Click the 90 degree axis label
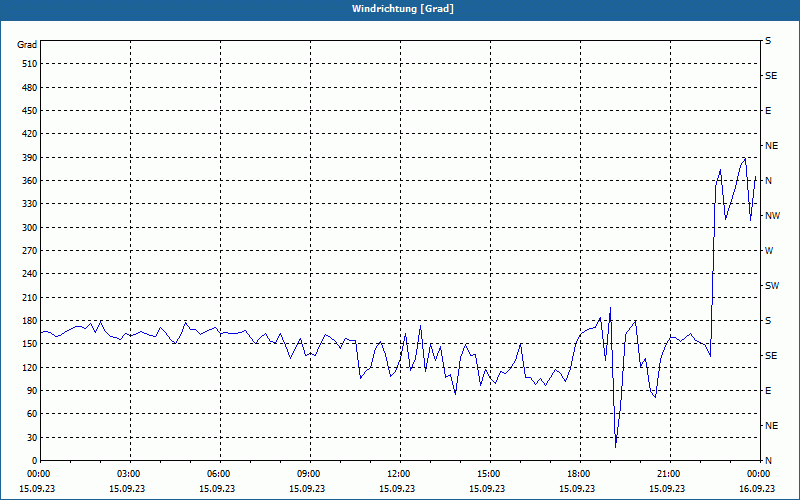800x500 pixels. point(32,391)
